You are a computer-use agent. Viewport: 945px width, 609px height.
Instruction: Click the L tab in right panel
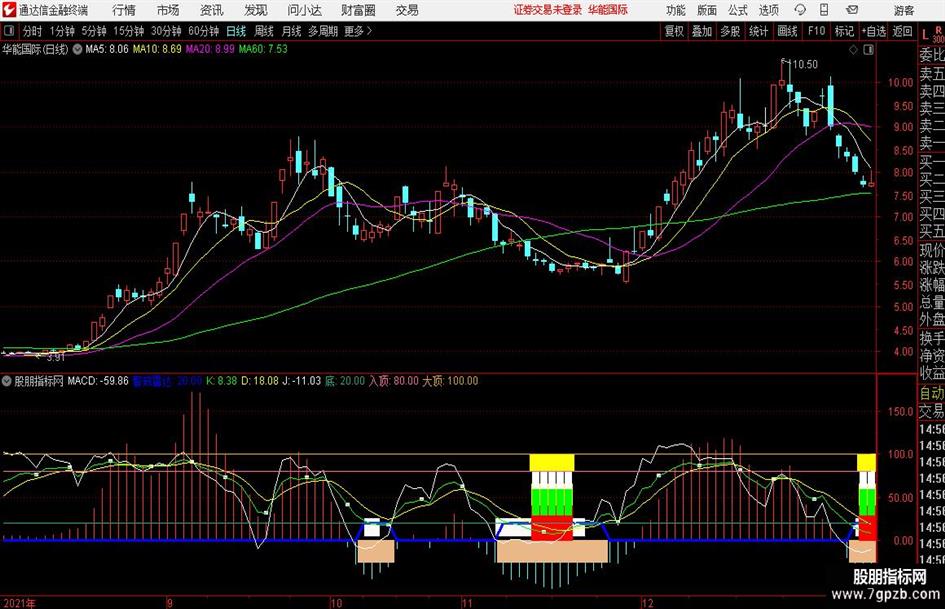(925, 36)
